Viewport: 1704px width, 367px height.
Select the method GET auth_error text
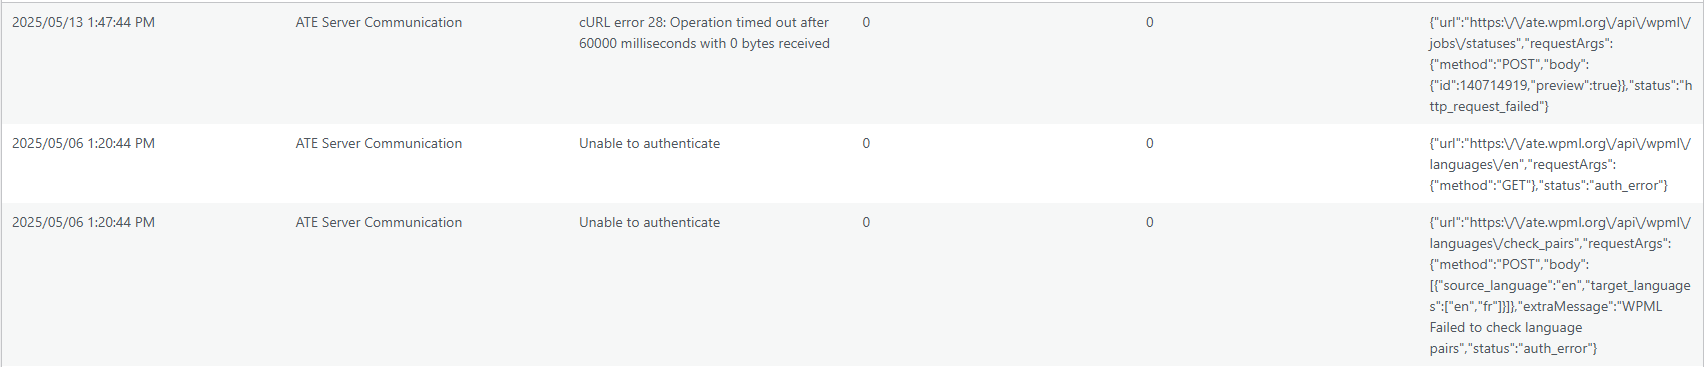tap(1548, 185)
